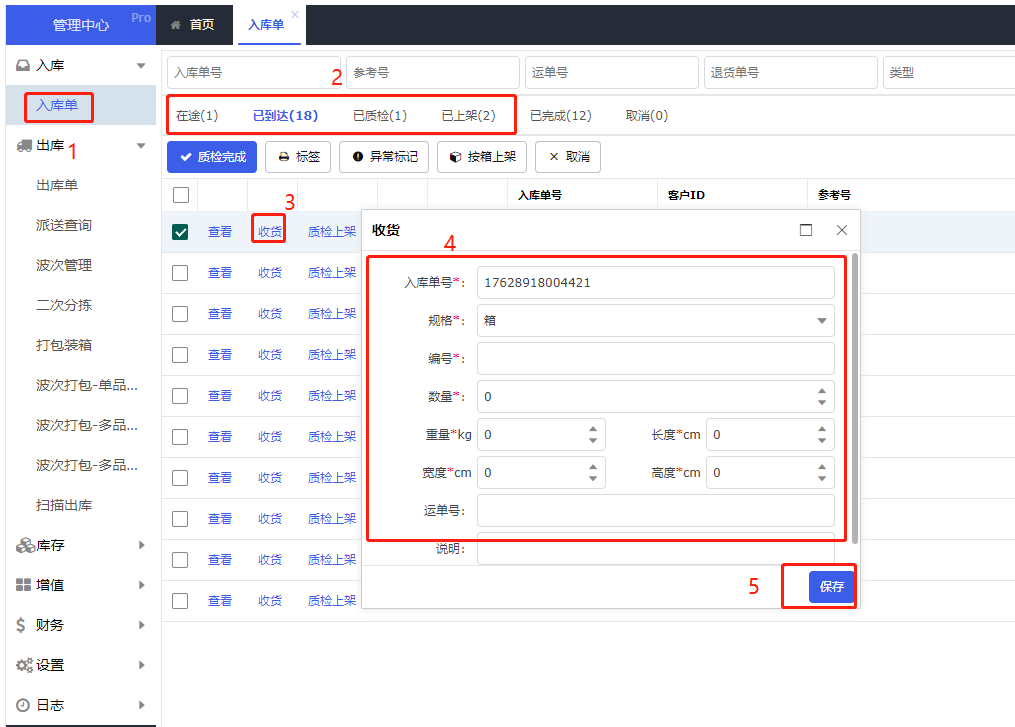1015x727 pixels.
Task: Click the grid icon beside 增值
Action: [23, 585]
